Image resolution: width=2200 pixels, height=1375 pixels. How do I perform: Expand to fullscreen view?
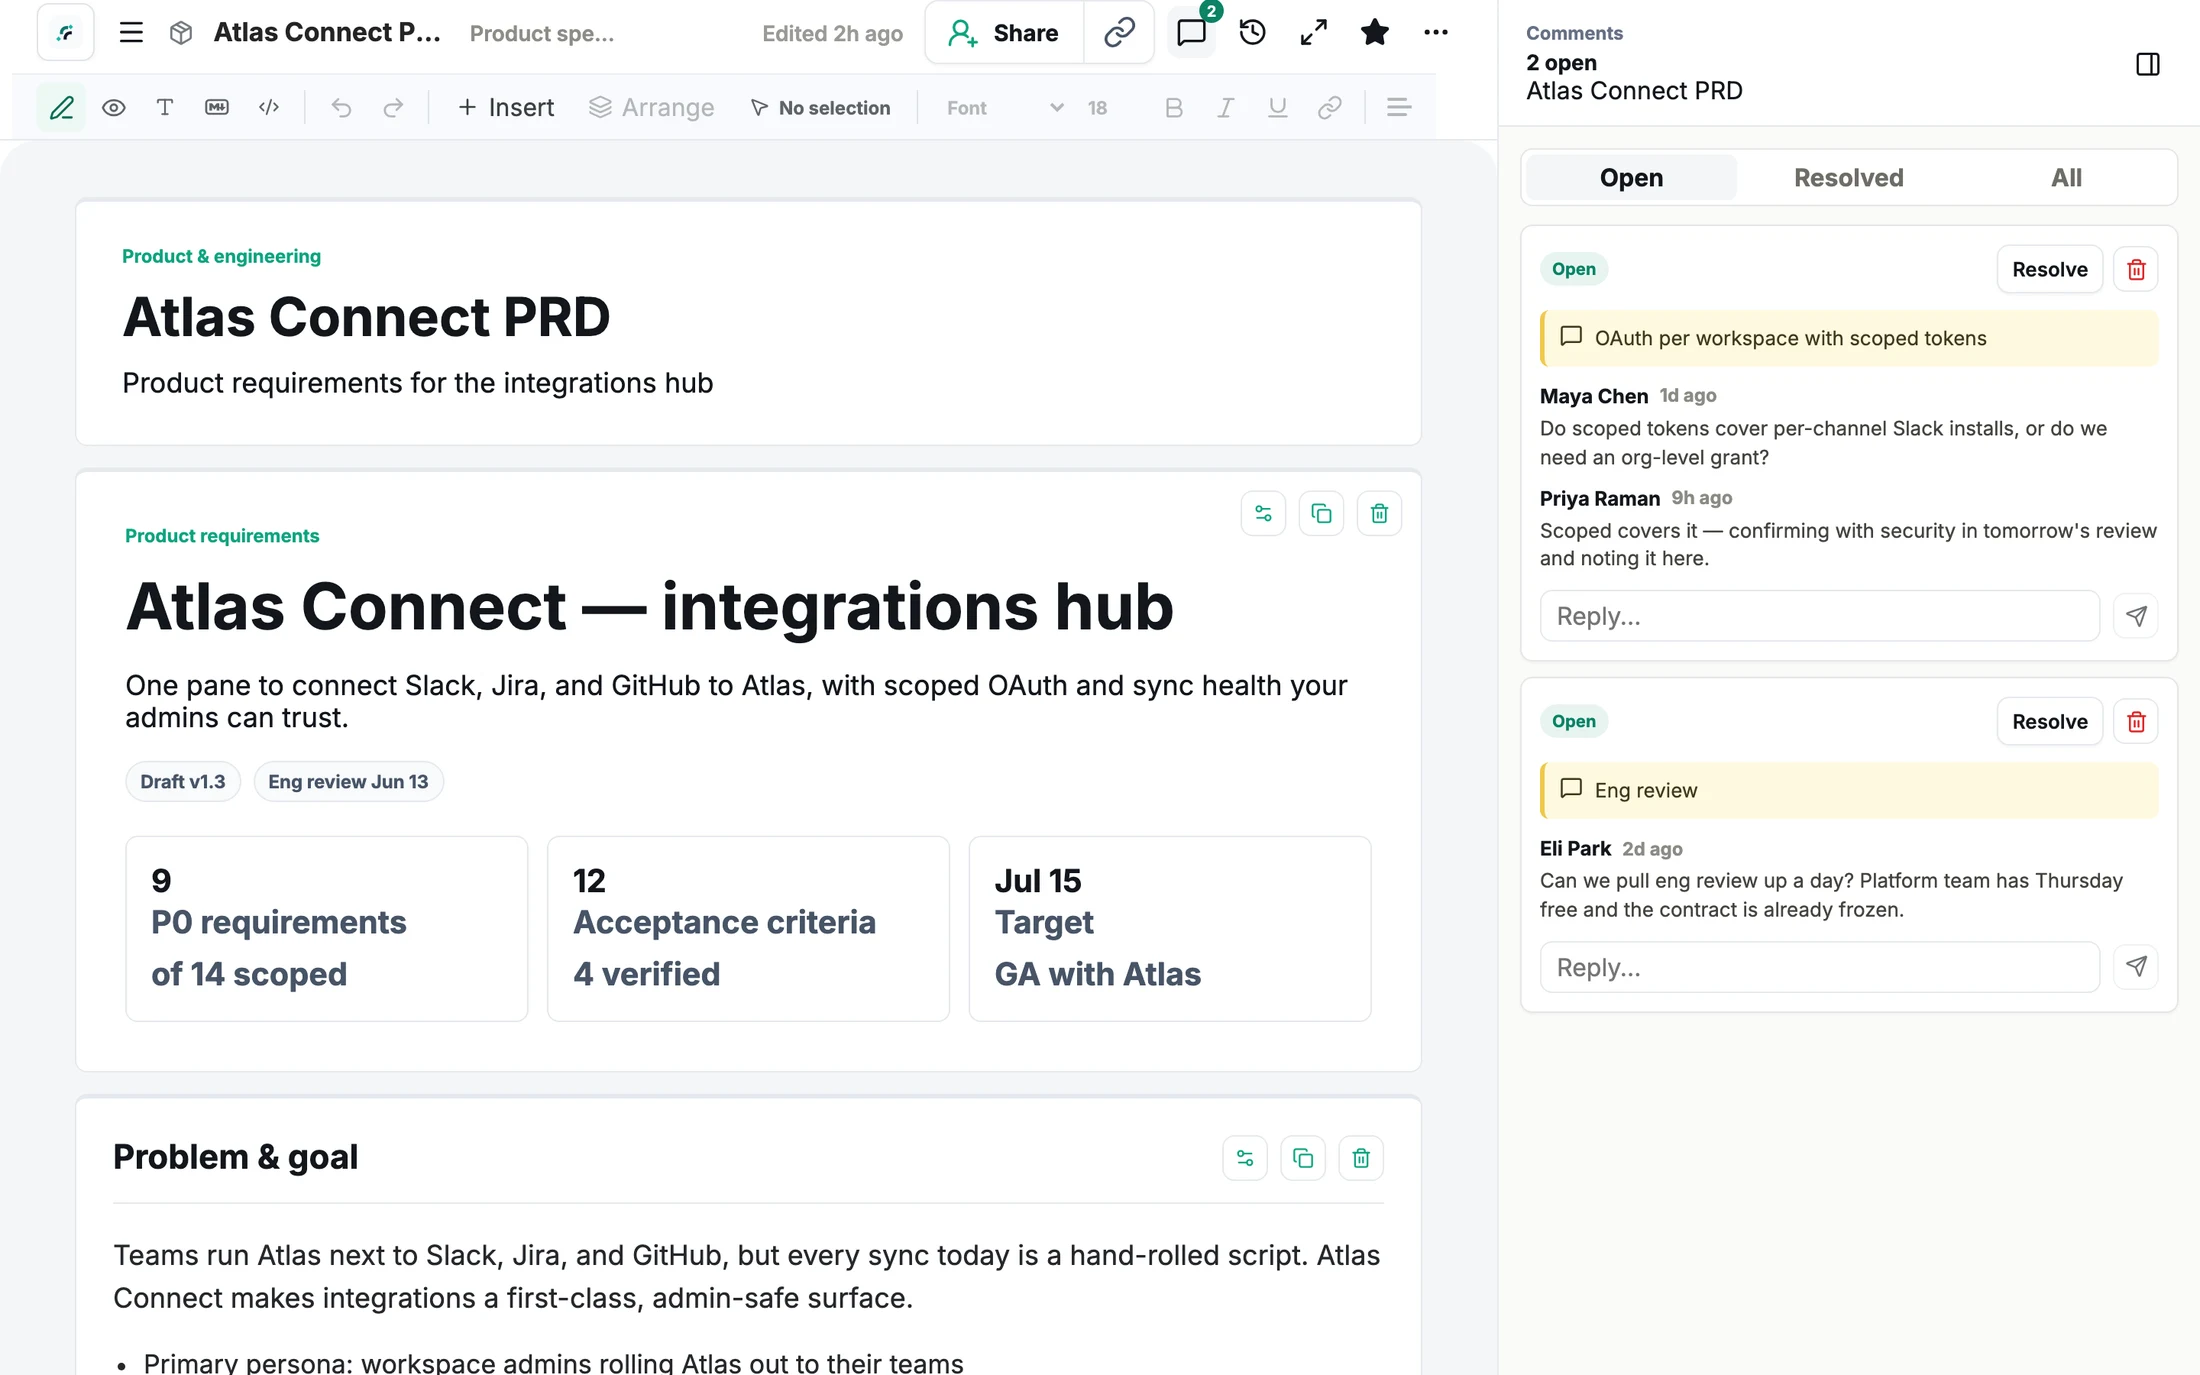[1314, 33]
